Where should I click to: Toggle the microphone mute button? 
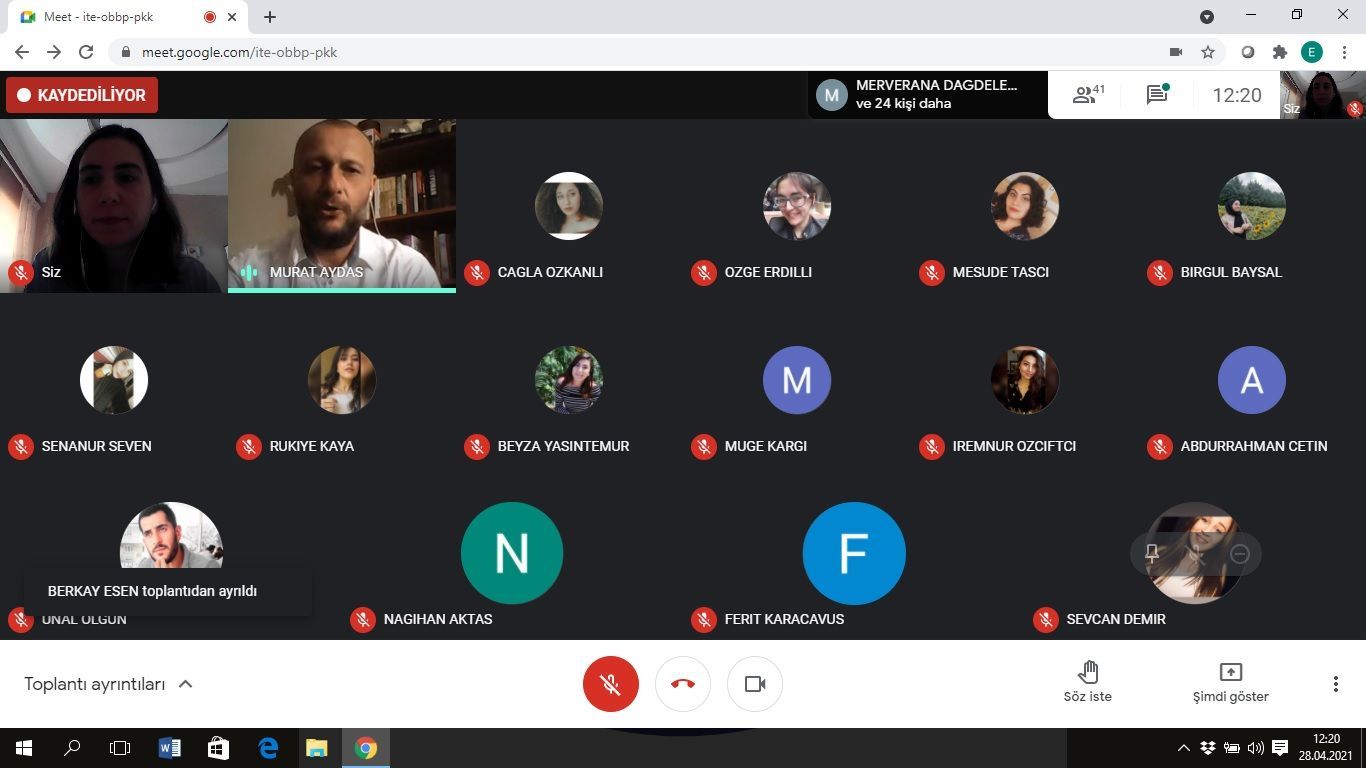tap(610, 684)
